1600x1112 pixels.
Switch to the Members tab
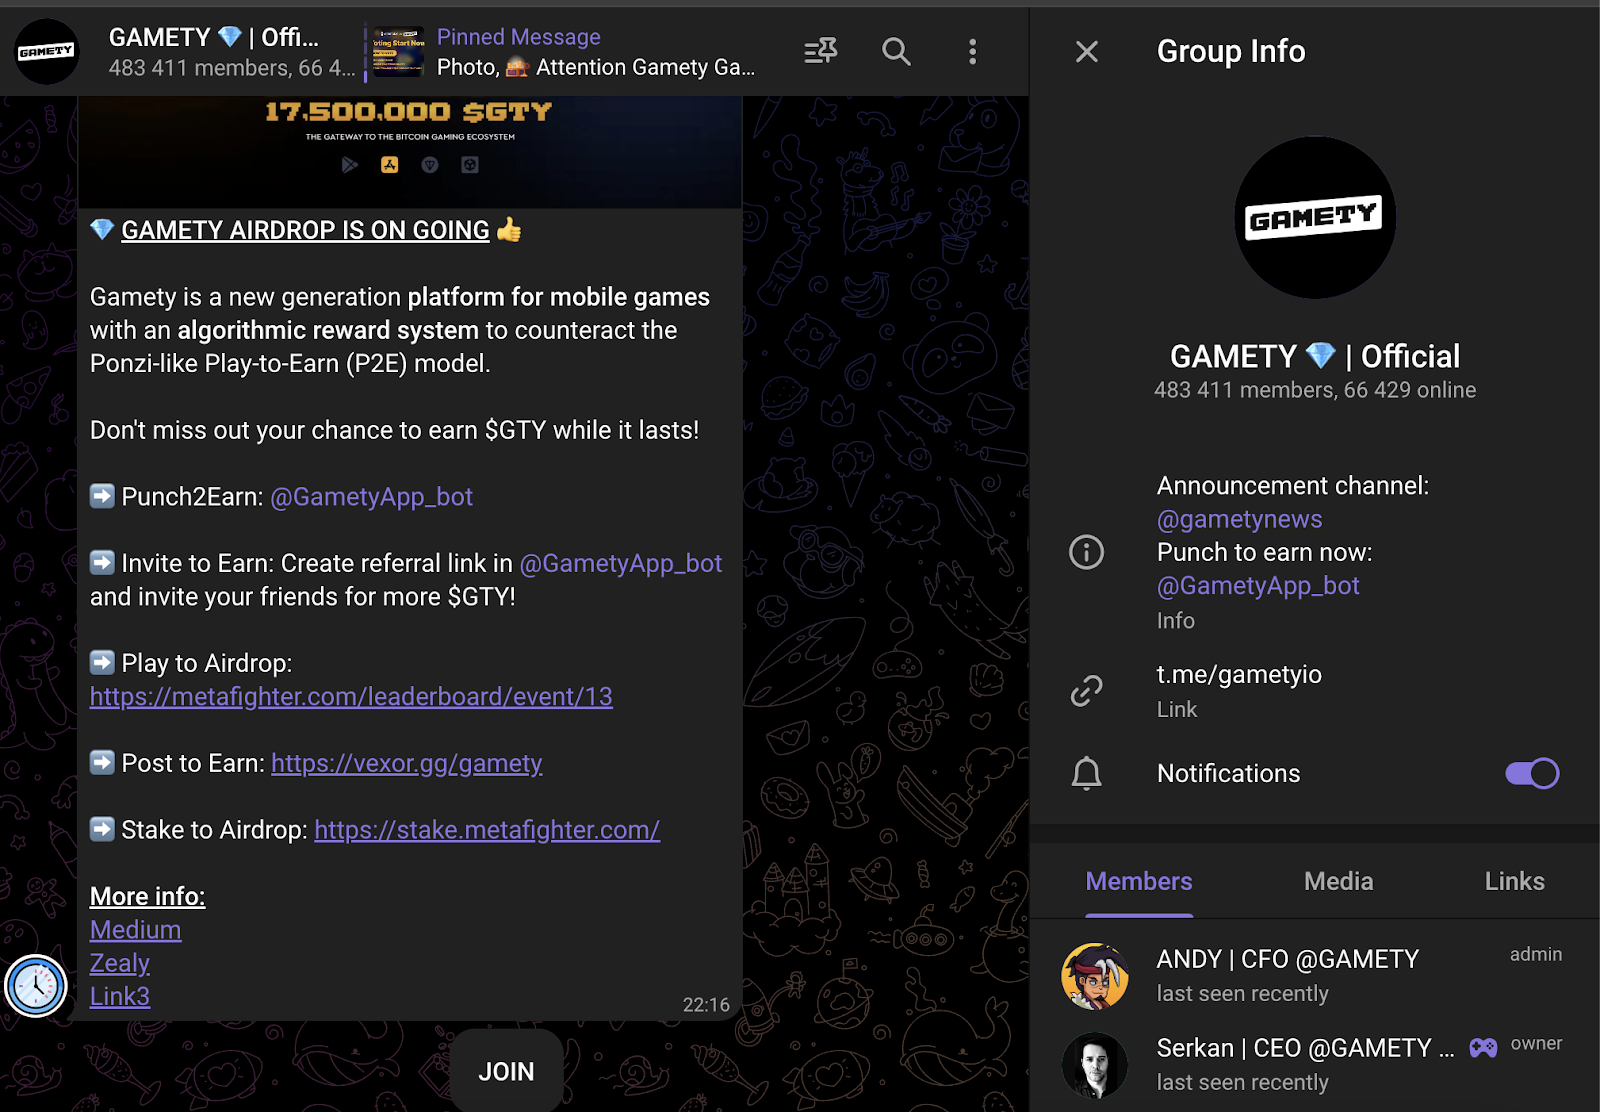[1139, 881]
